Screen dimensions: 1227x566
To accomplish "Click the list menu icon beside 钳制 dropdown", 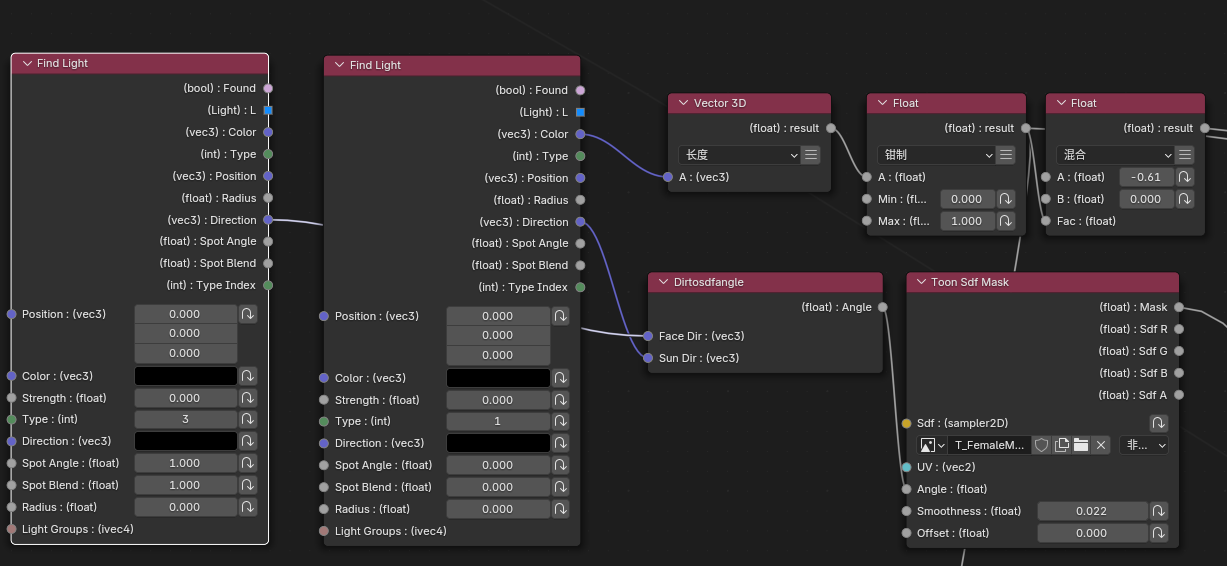I will click(x=1006, y=155).
